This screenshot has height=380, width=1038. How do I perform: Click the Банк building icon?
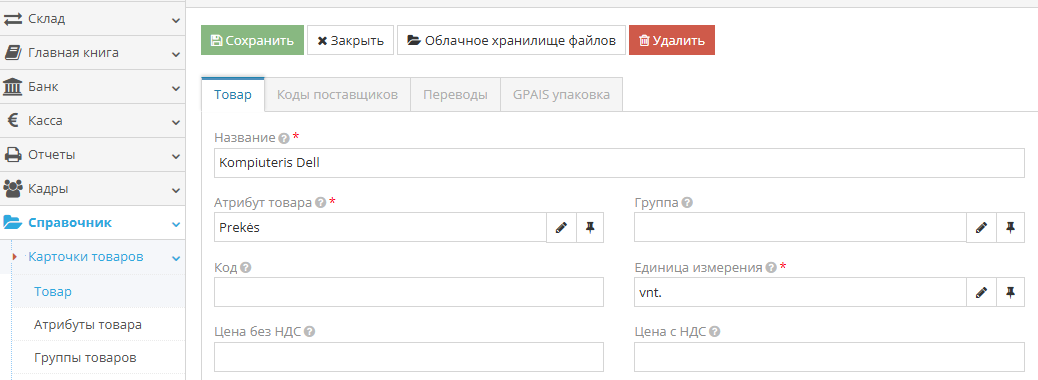click(x=13, y=87)
